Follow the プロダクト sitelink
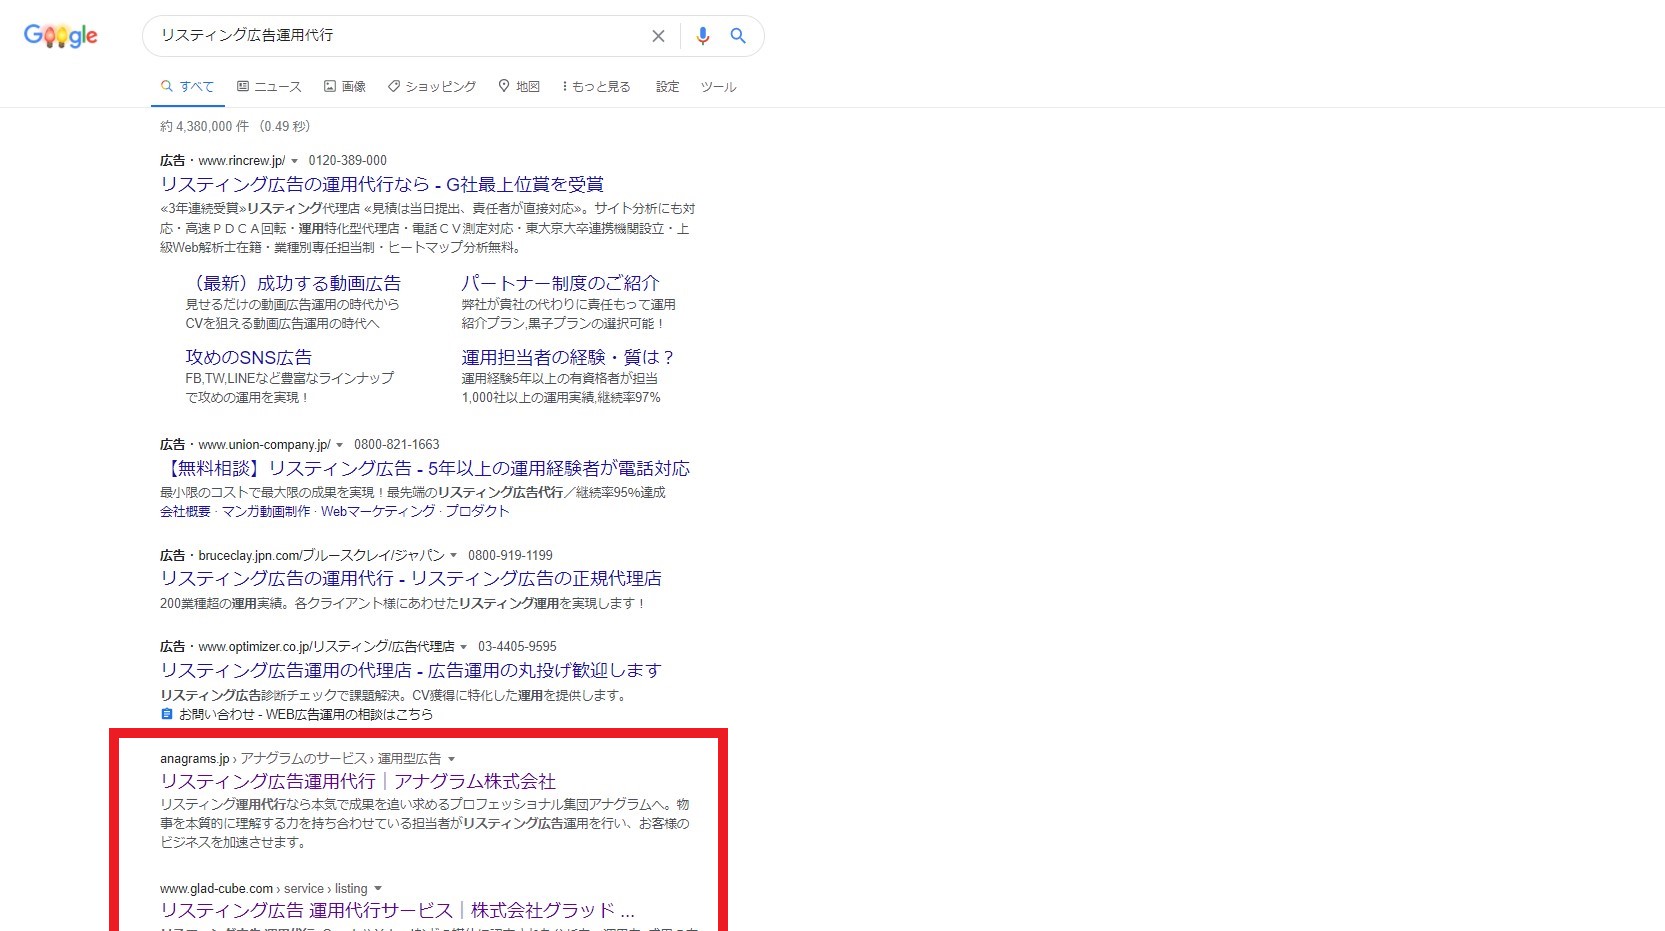The height and width of the screenshot is (931, 1665). (477, 511)
